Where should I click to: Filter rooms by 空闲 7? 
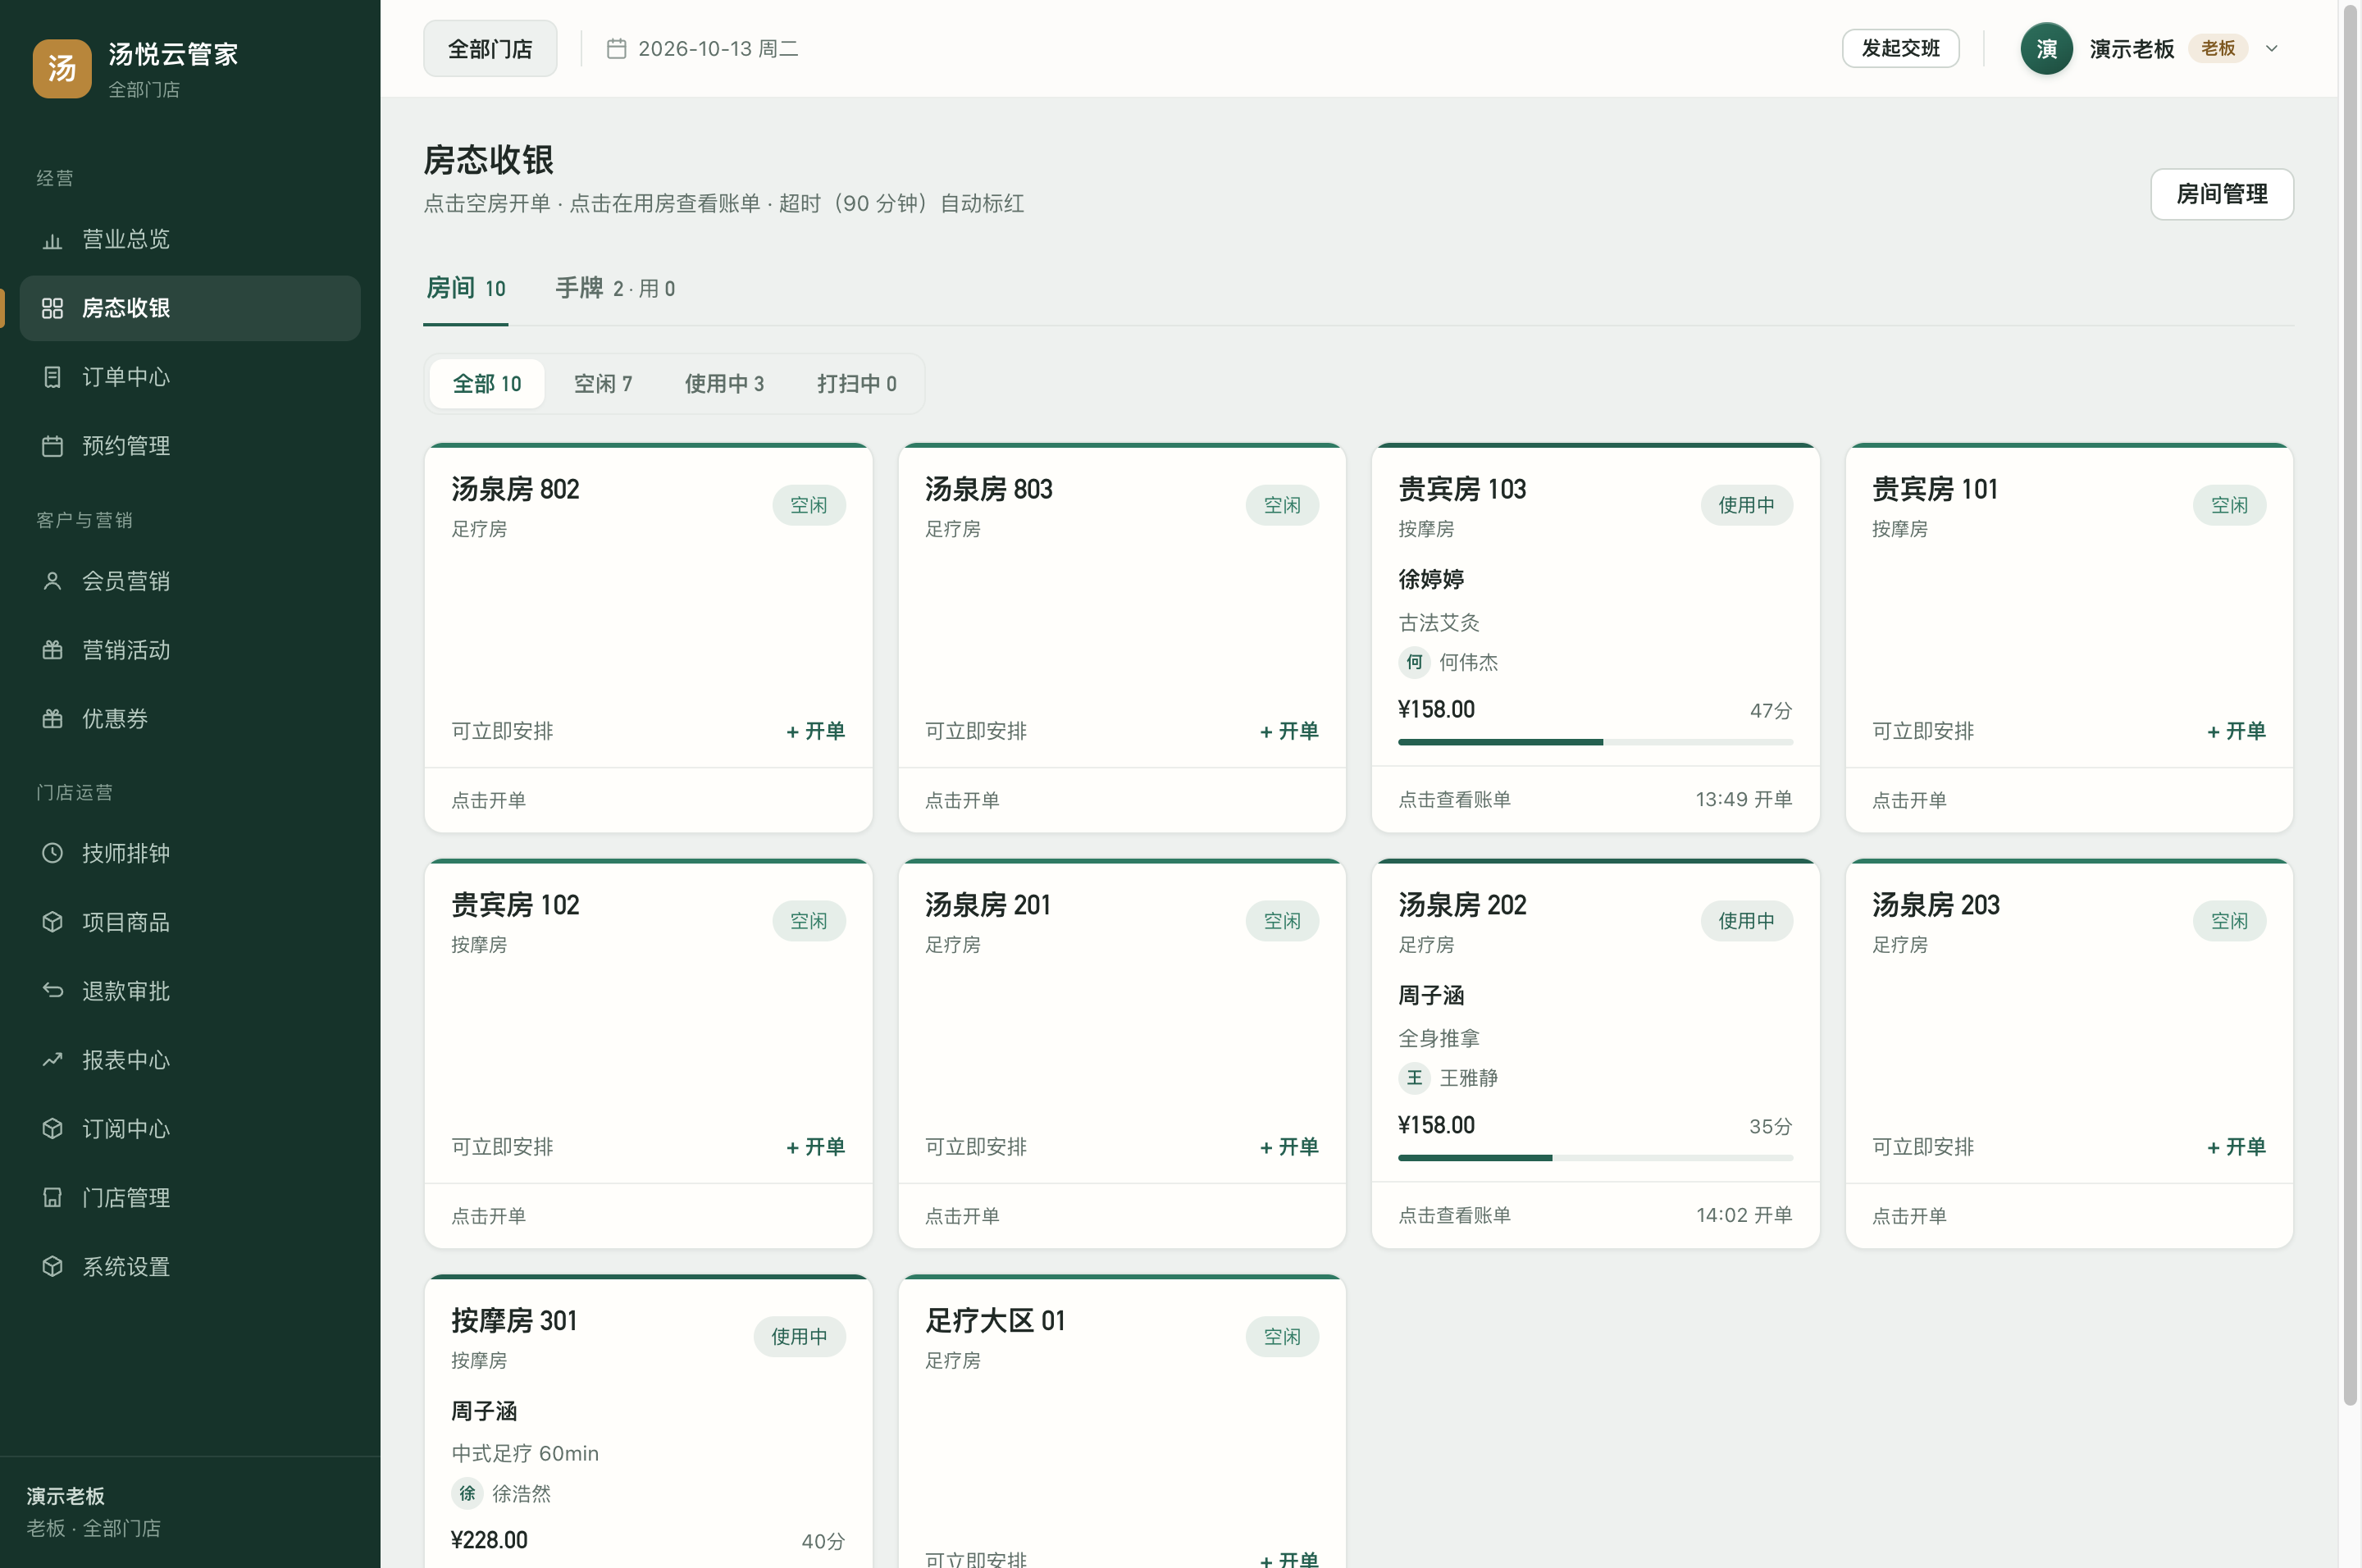[603, 384]
